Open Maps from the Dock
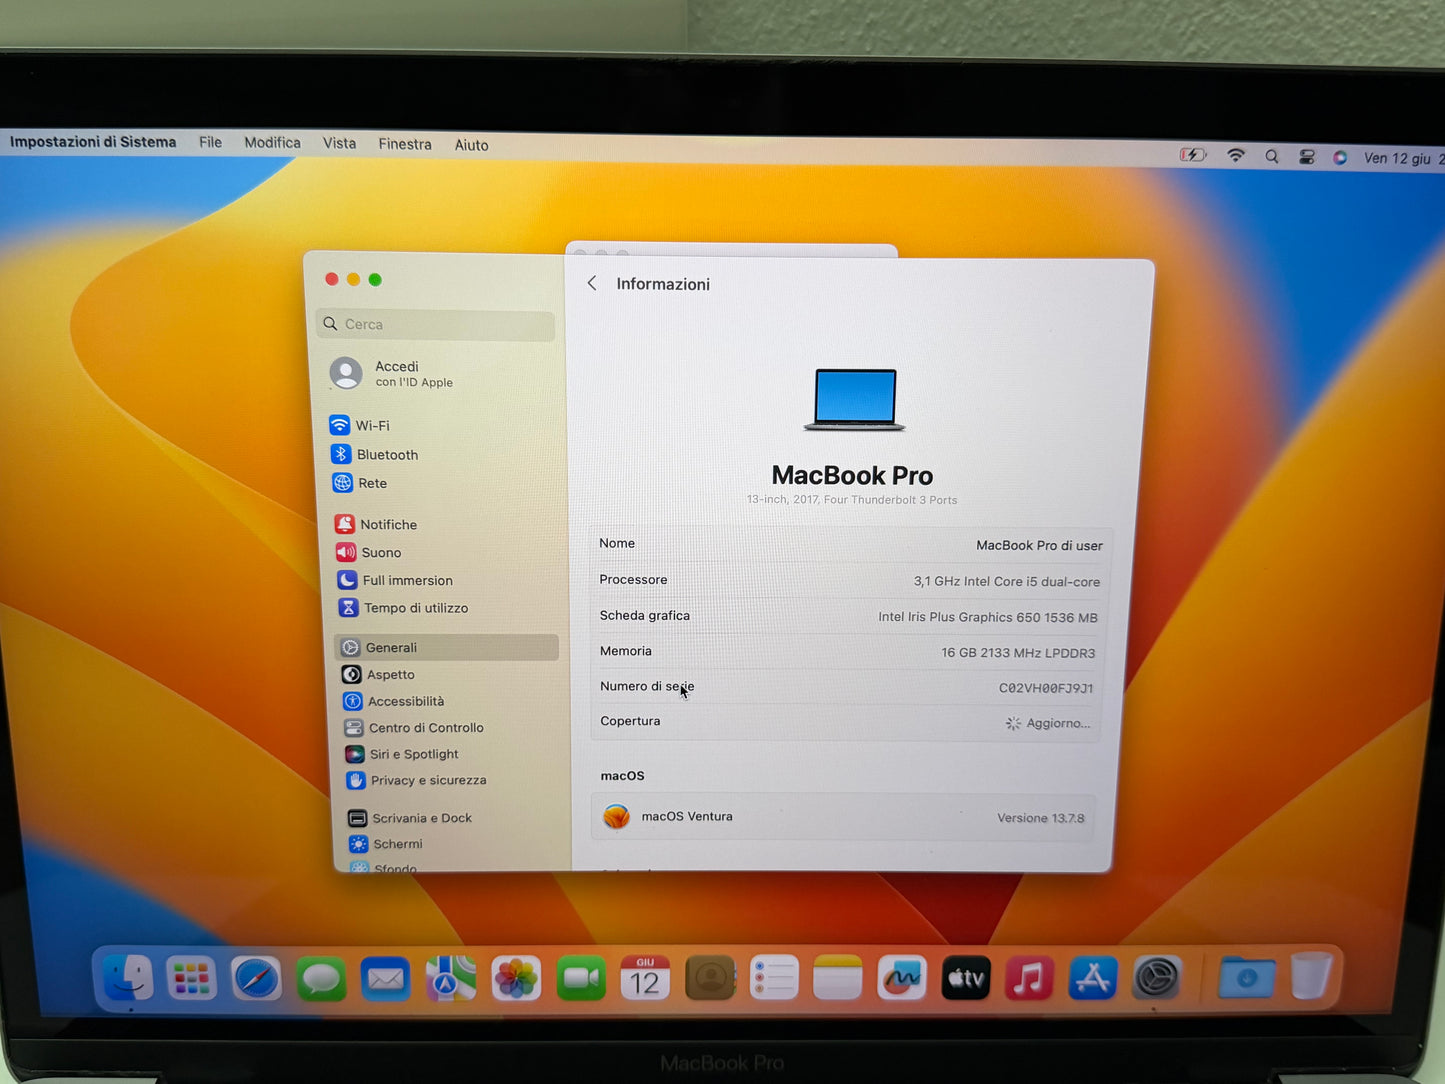Image resolution: width=1445 pixels, height=1084 pixels. (451, 979)
